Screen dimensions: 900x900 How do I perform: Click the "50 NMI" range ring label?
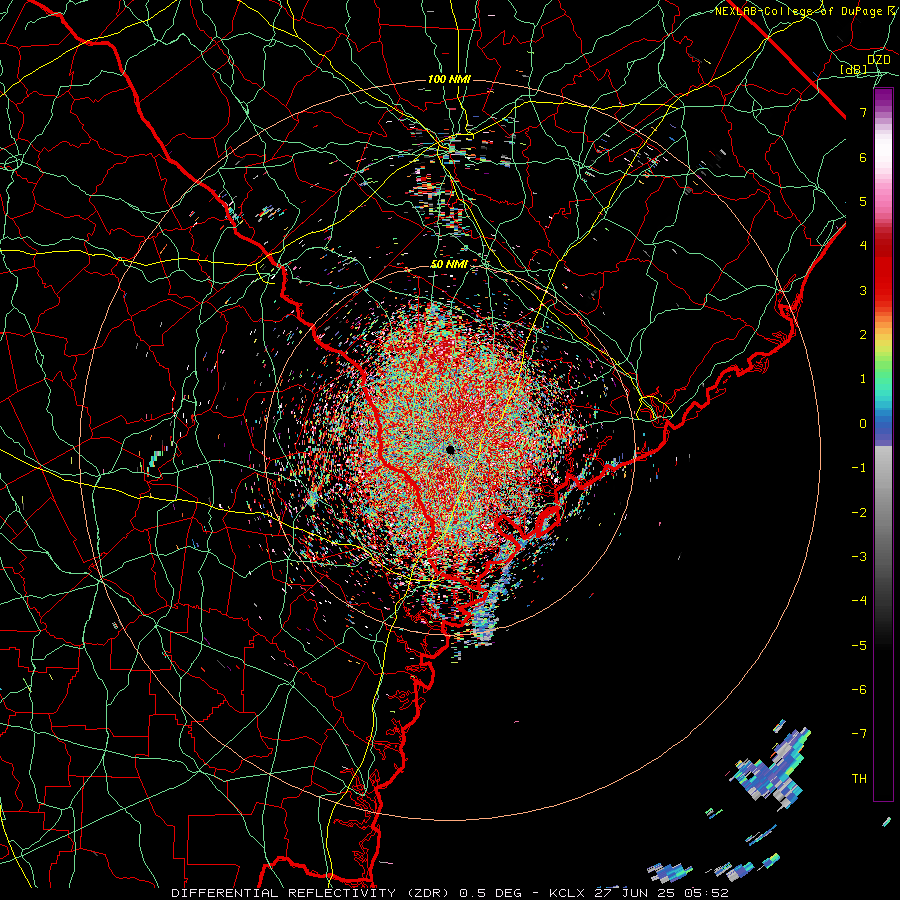tap(449, 264)
